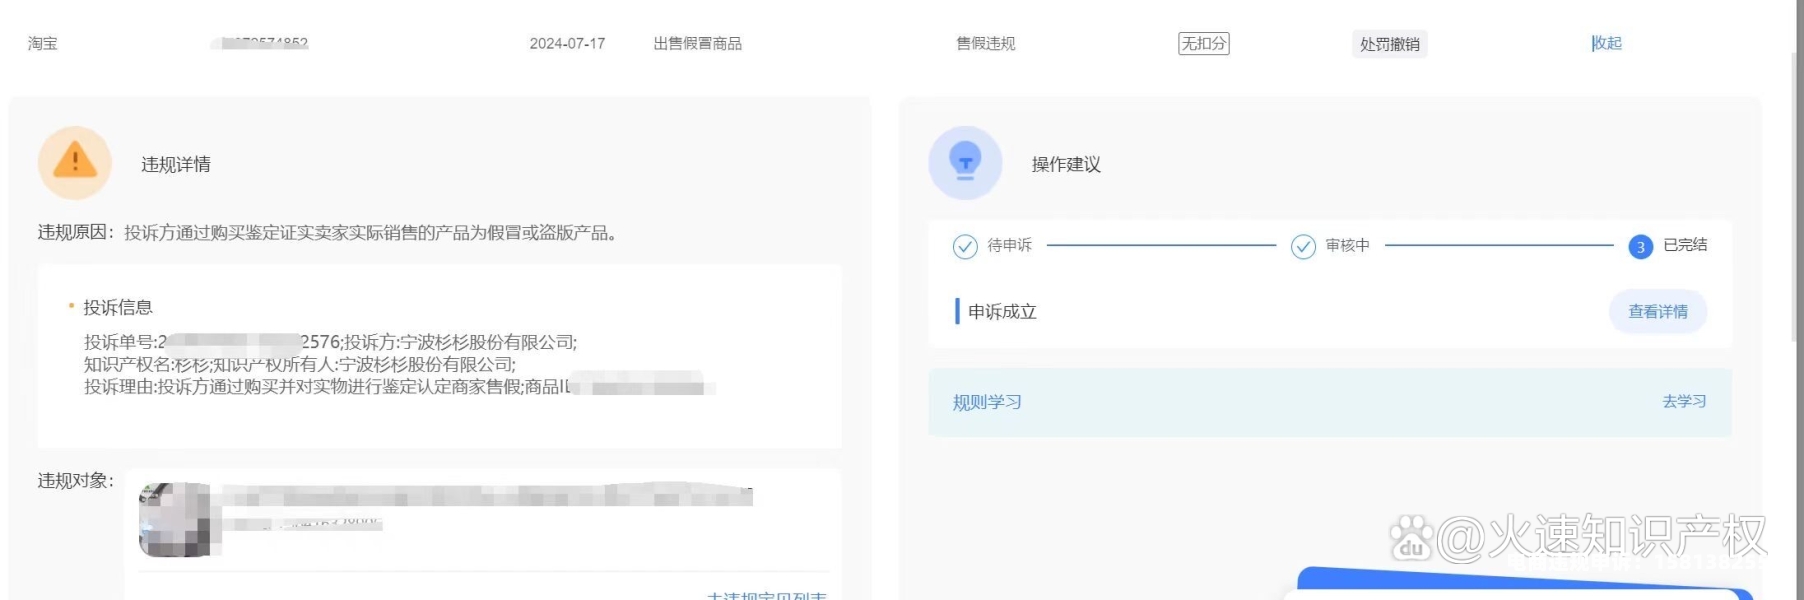The image size is (1804, 600).
Task: Click the 操作建议 heading
Action: (1066, 164)
